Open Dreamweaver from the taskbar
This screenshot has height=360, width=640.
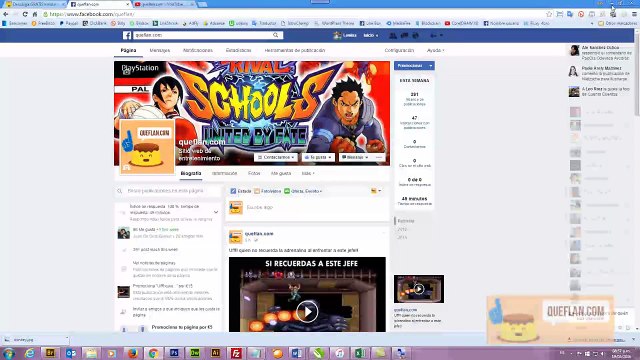coord(195,353)
